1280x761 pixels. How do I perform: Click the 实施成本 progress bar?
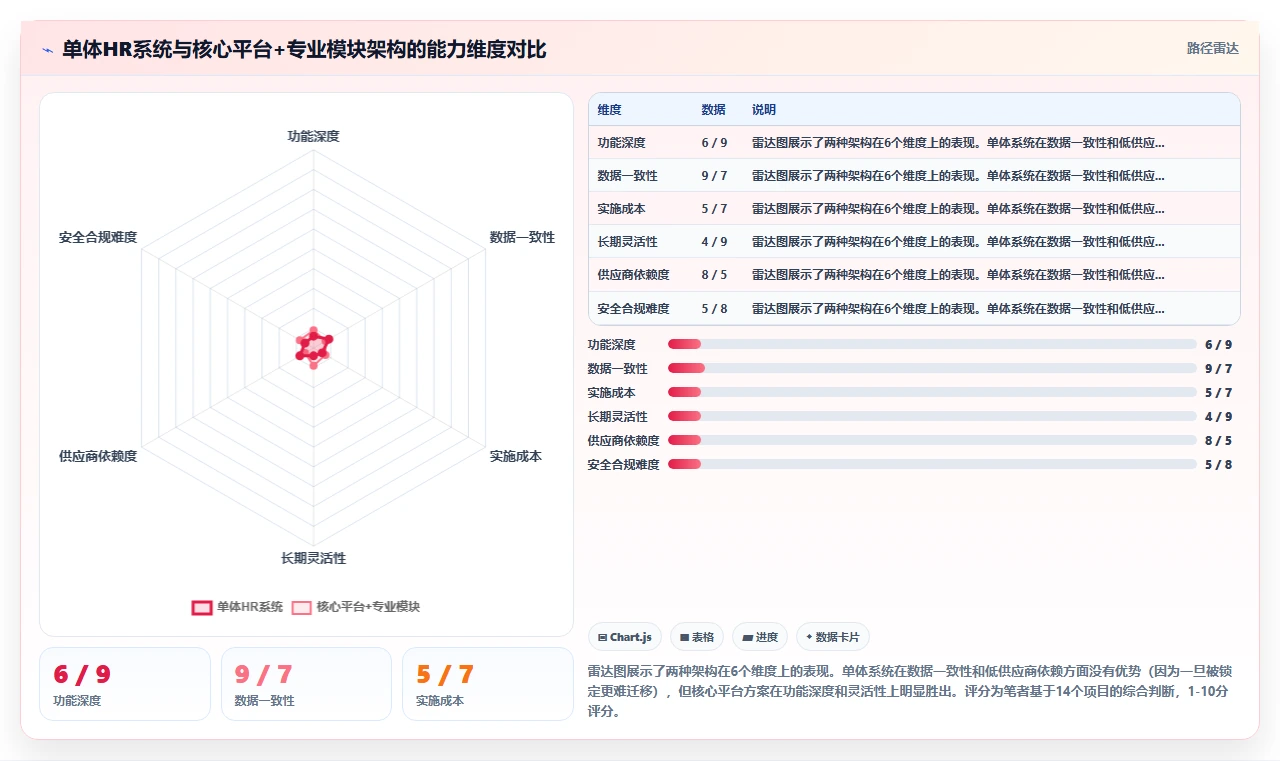932,392
